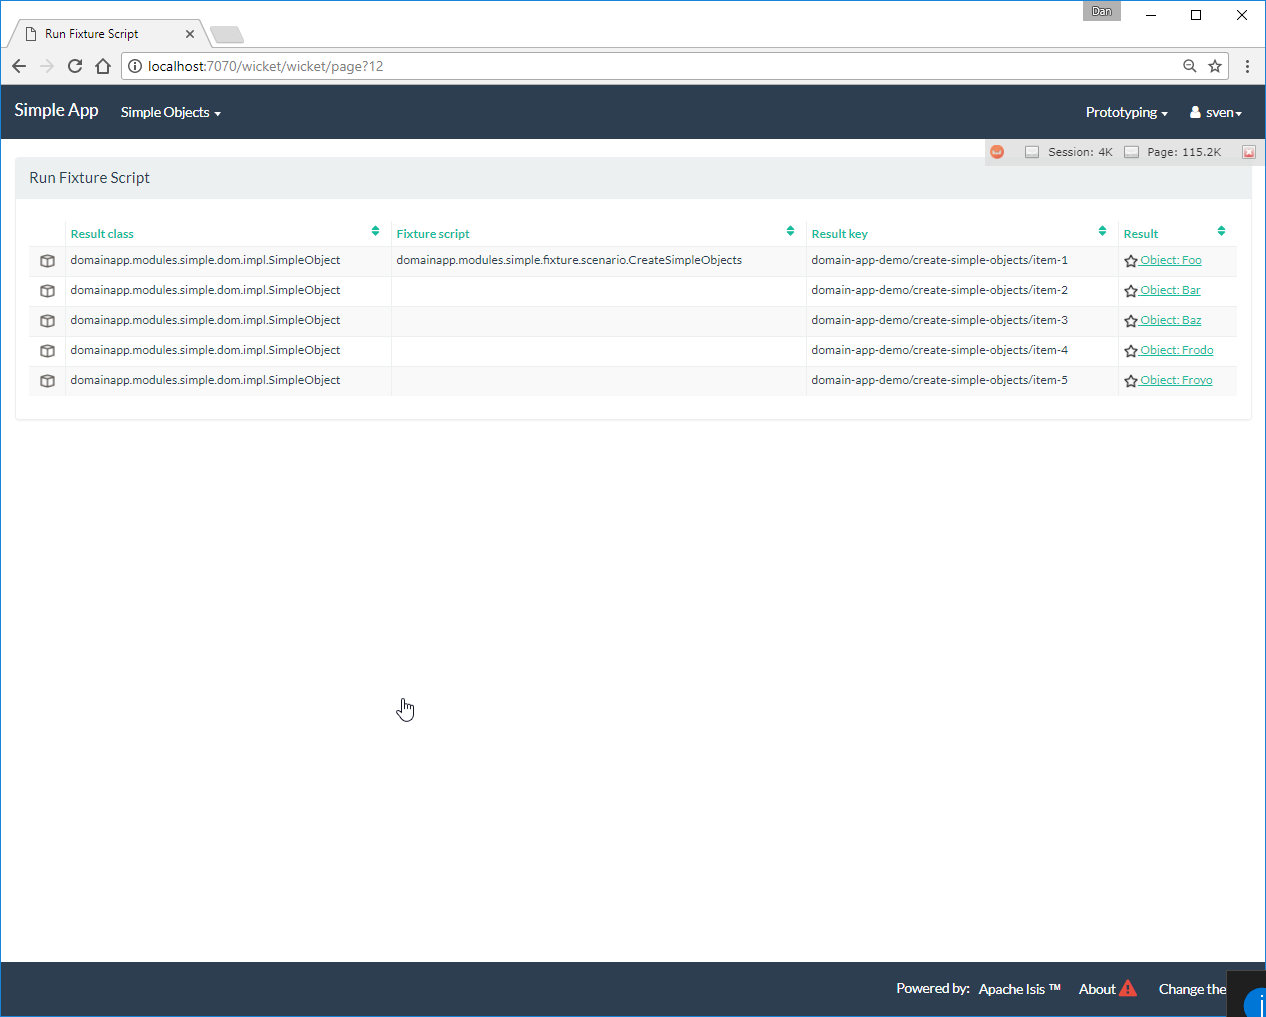Open the Prototyping dropdown menu

tap(1126, 112)
